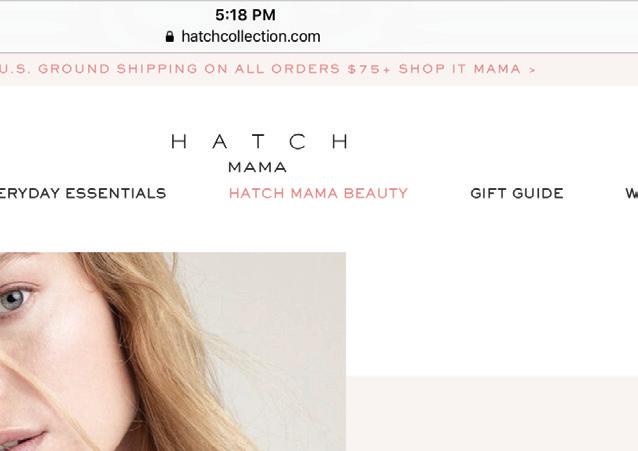Select the Hatch Mama Beauty menu item
The width and height of the screenshot is (638, 451).
(x=318, y=193)
